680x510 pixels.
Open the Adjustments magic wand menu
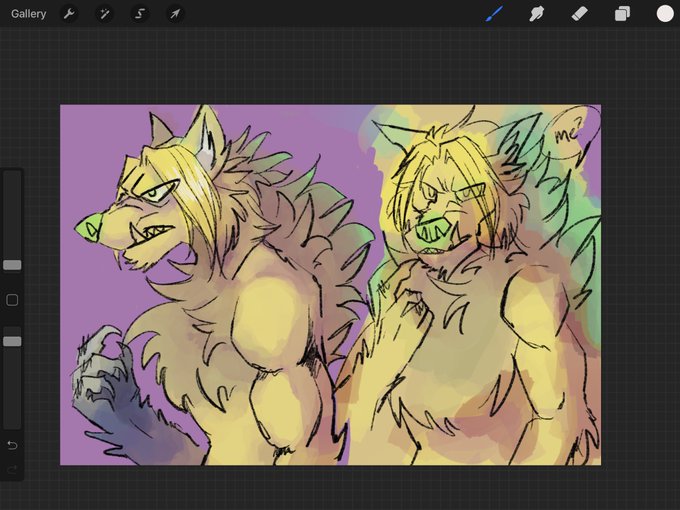point(104,14)
